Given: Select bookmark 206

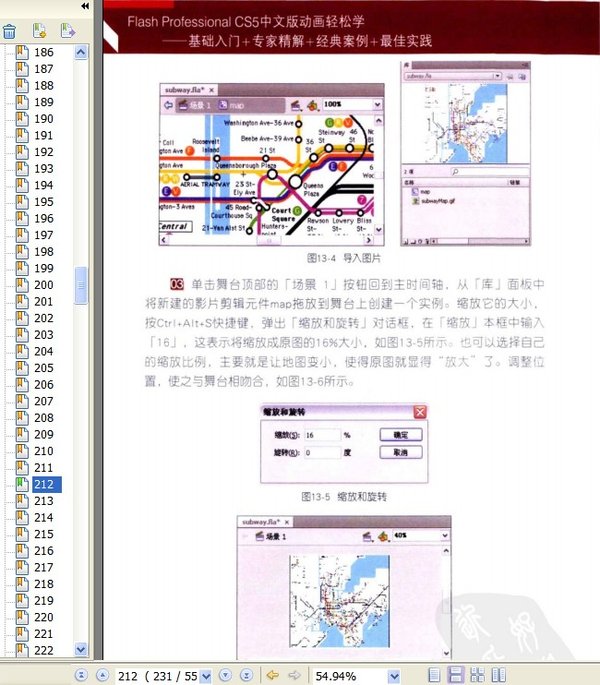Looking at the screenshot, I should pos(44,384).
